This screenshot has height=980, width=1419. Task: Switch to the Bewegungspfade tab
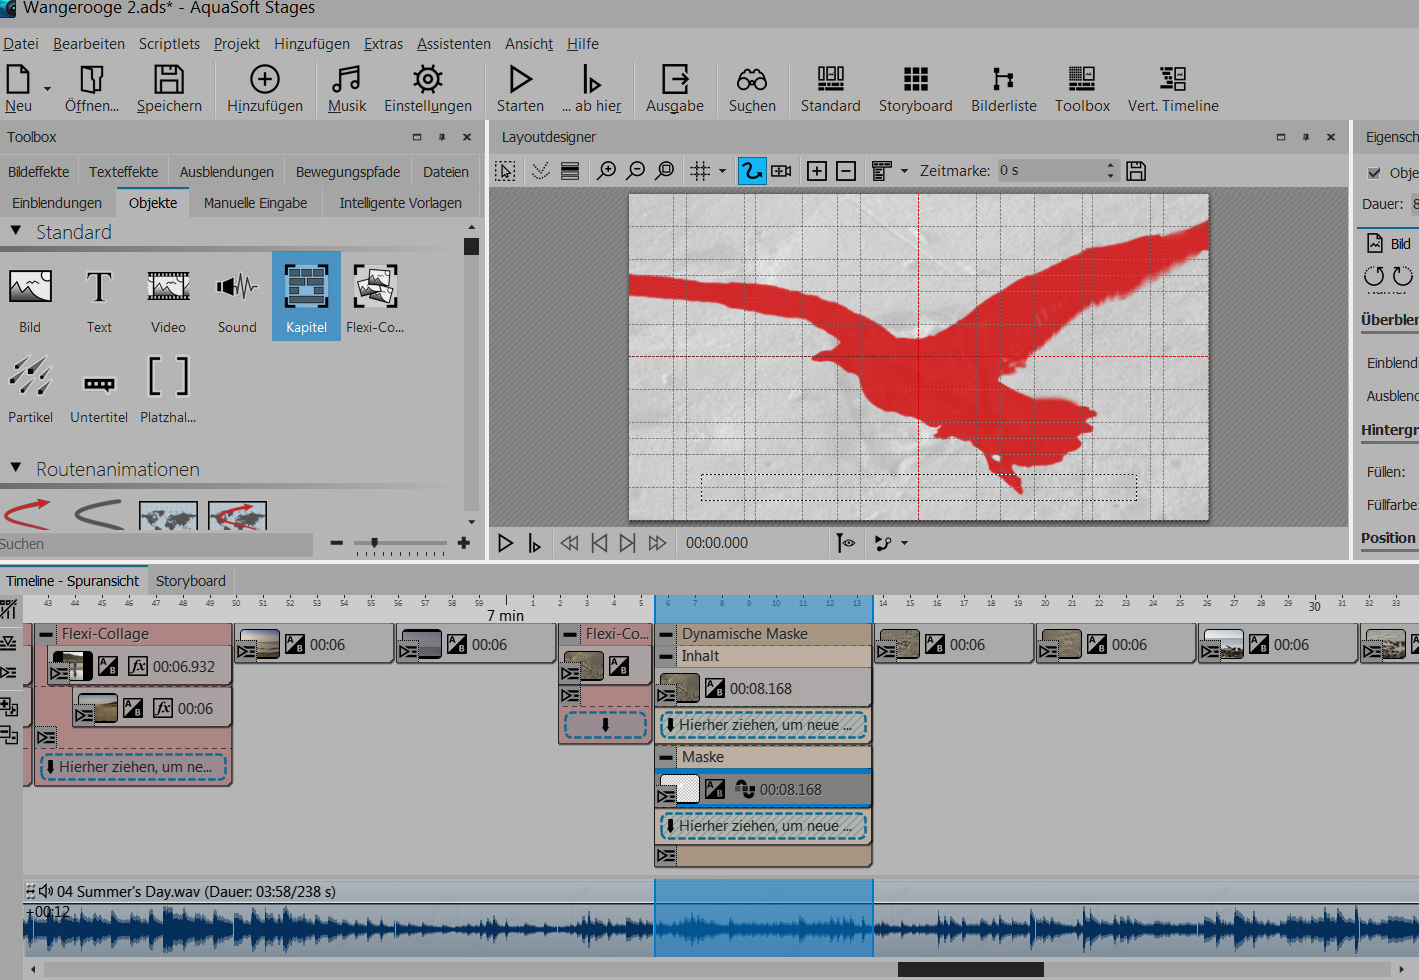click(347, 172)
